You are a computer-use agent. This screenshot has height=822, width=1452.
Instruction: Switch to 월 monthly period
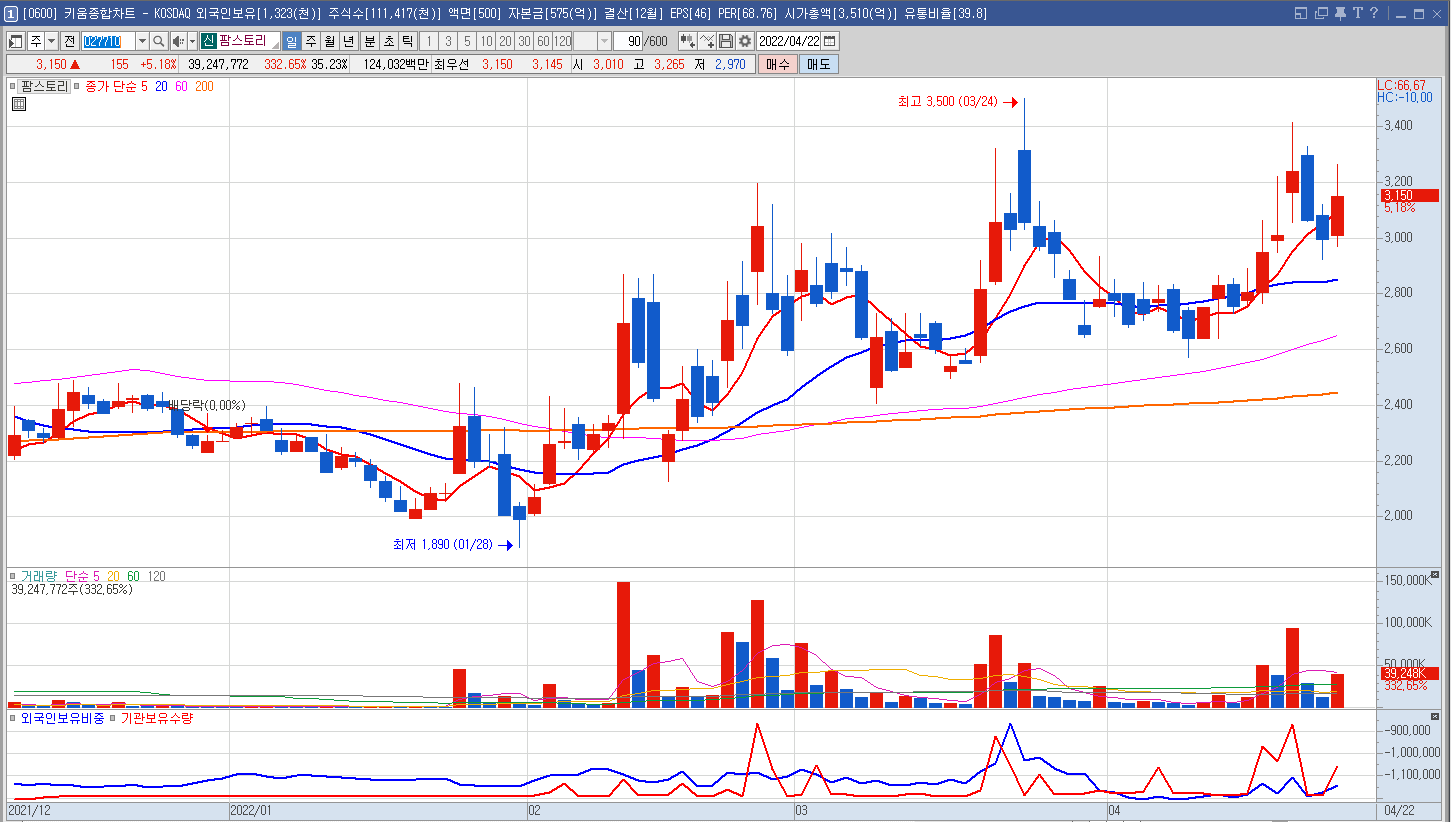pos(329,41)
